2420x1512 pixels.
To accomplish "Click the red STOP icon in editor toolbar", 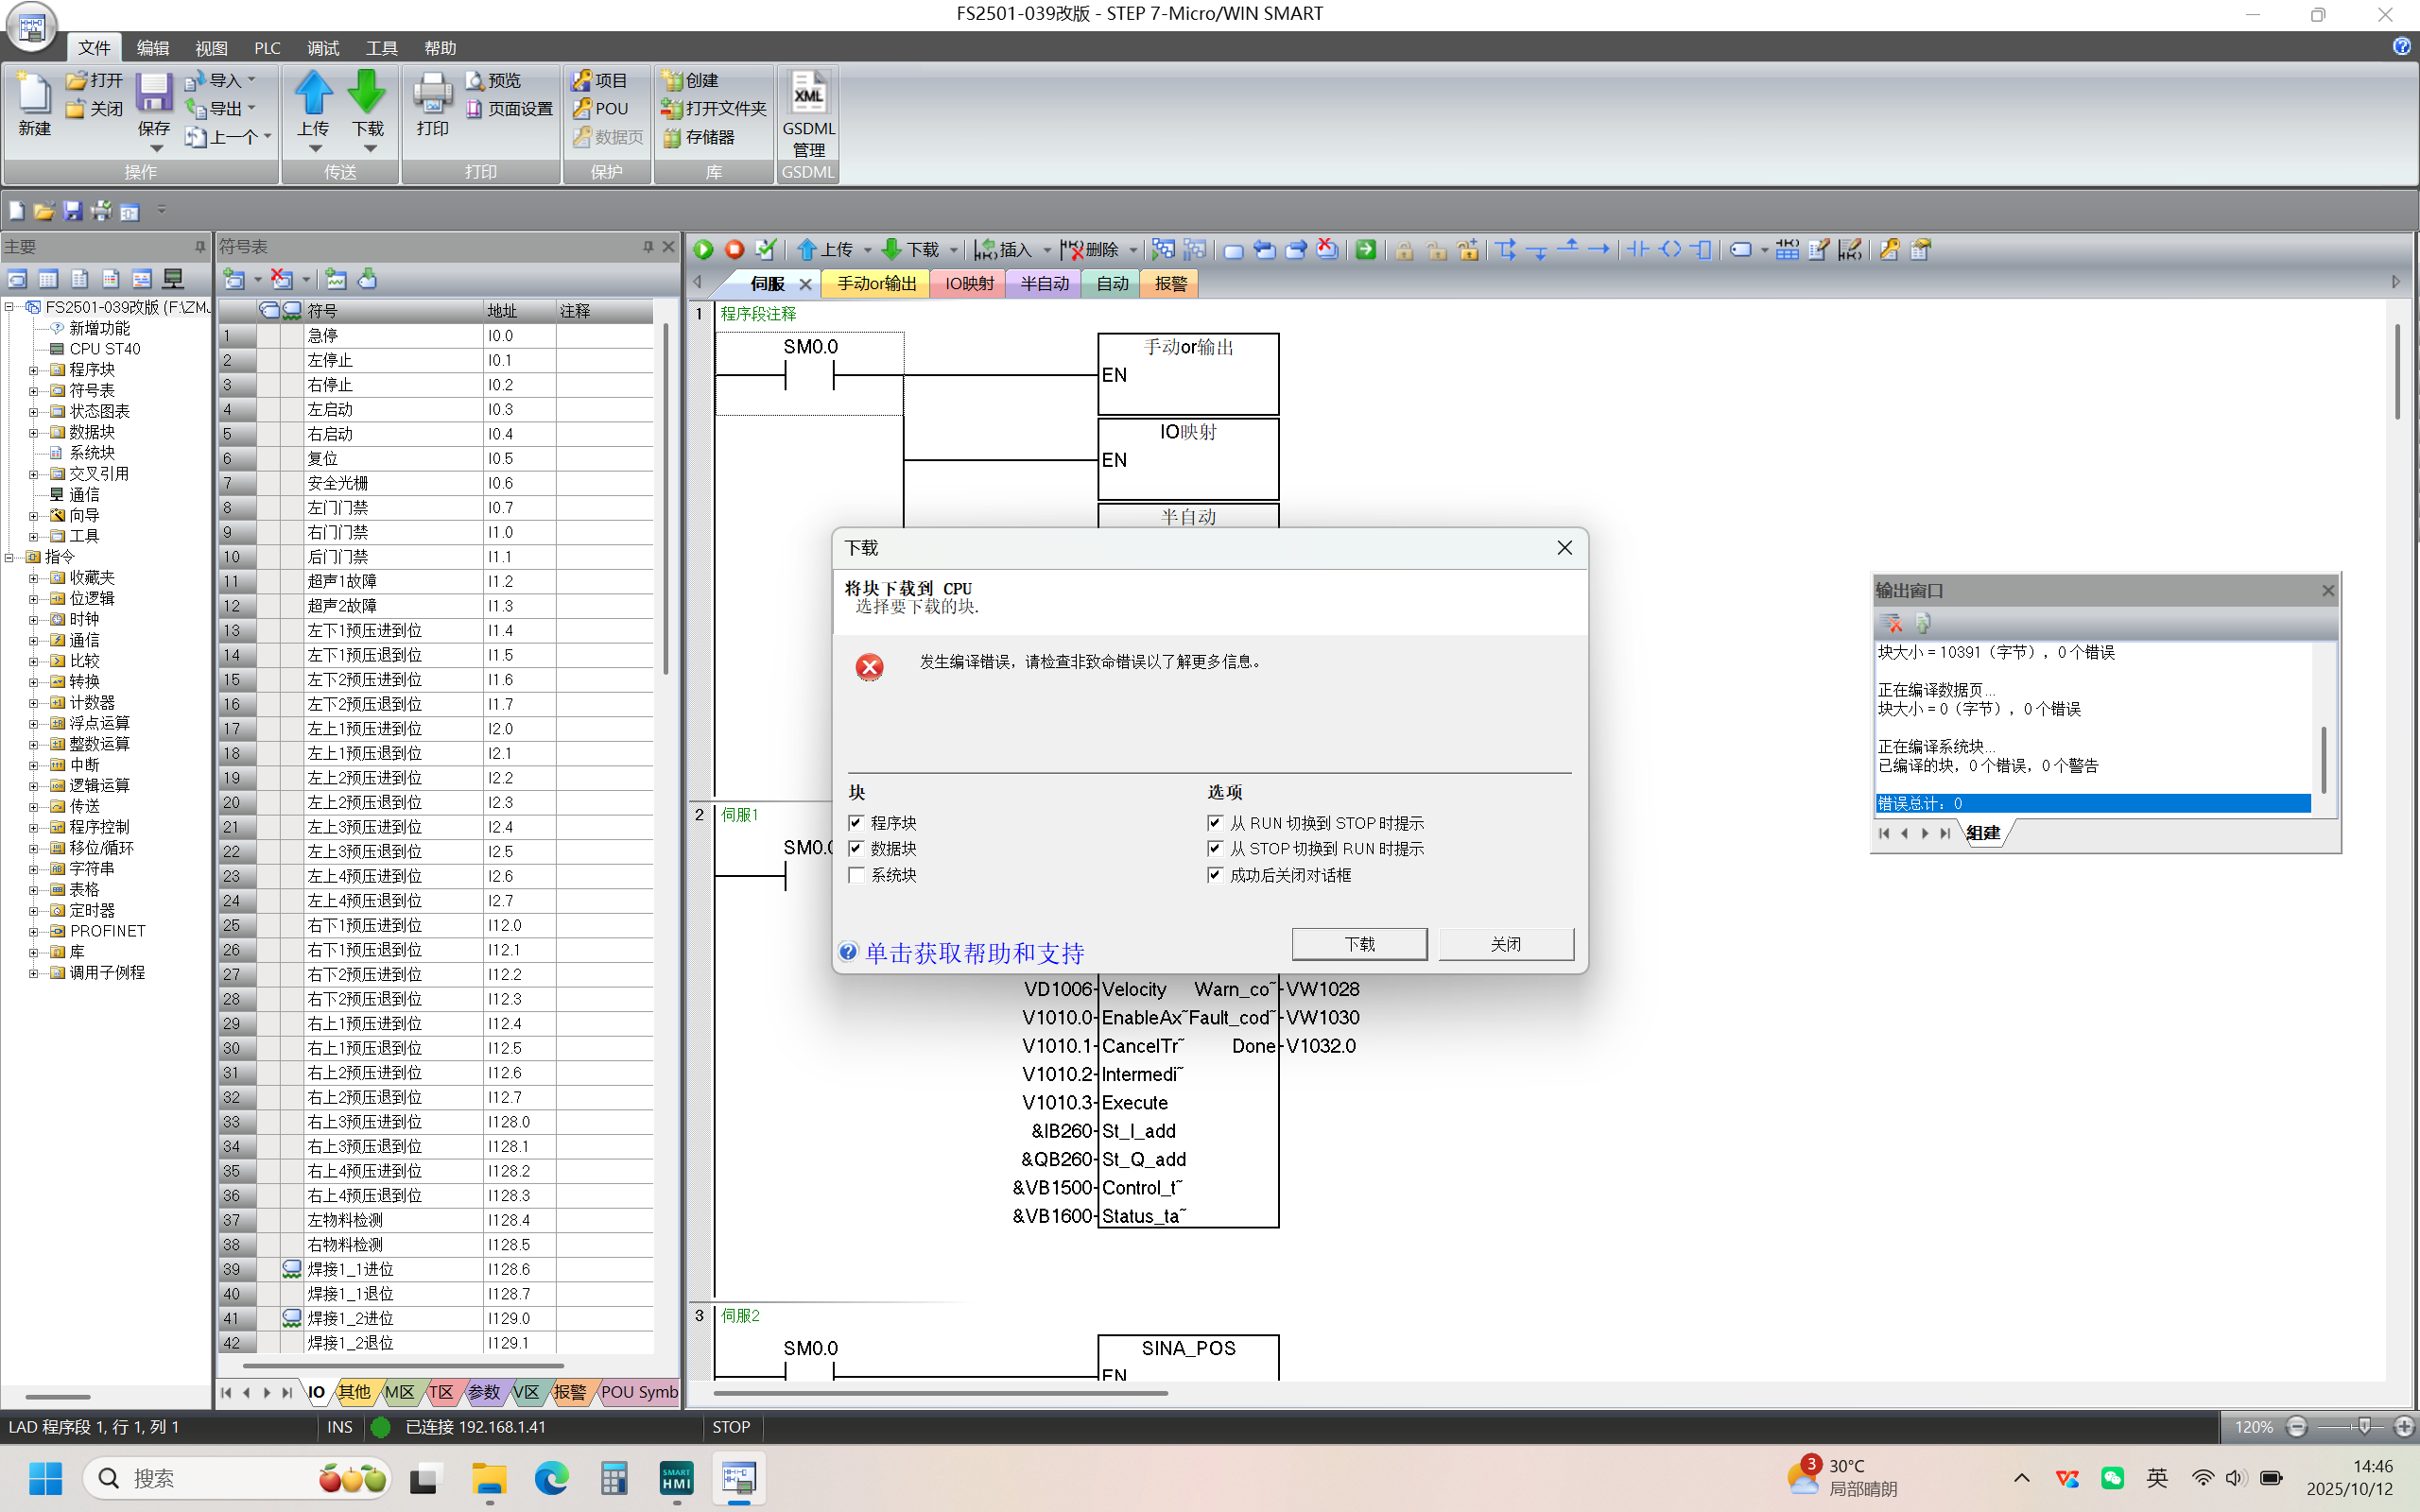I will (x=735, y=250).
